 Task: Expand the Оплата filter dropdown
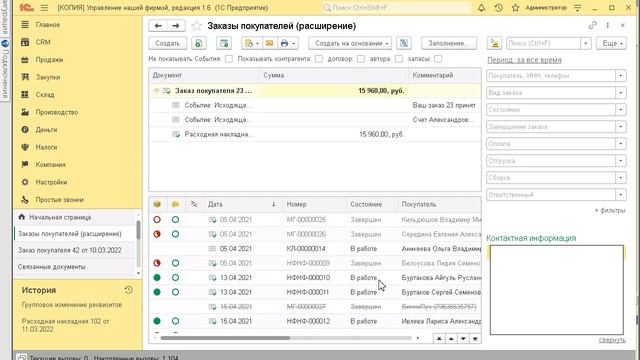[620, 144]
